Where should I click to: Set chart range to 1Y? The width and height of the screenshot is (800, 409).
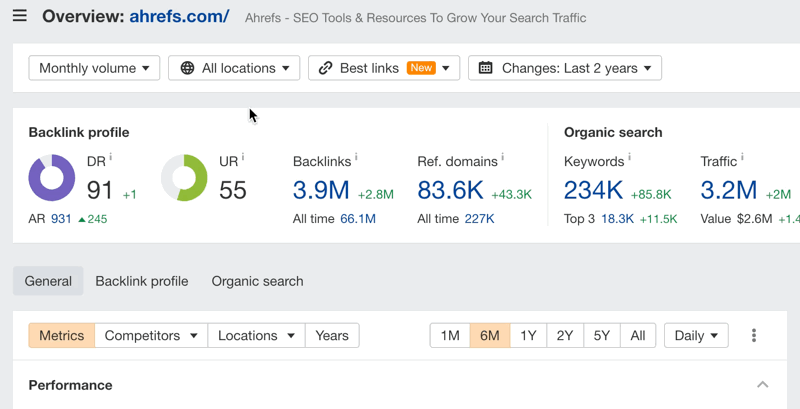pyautogui.click(x=529, y=336)
